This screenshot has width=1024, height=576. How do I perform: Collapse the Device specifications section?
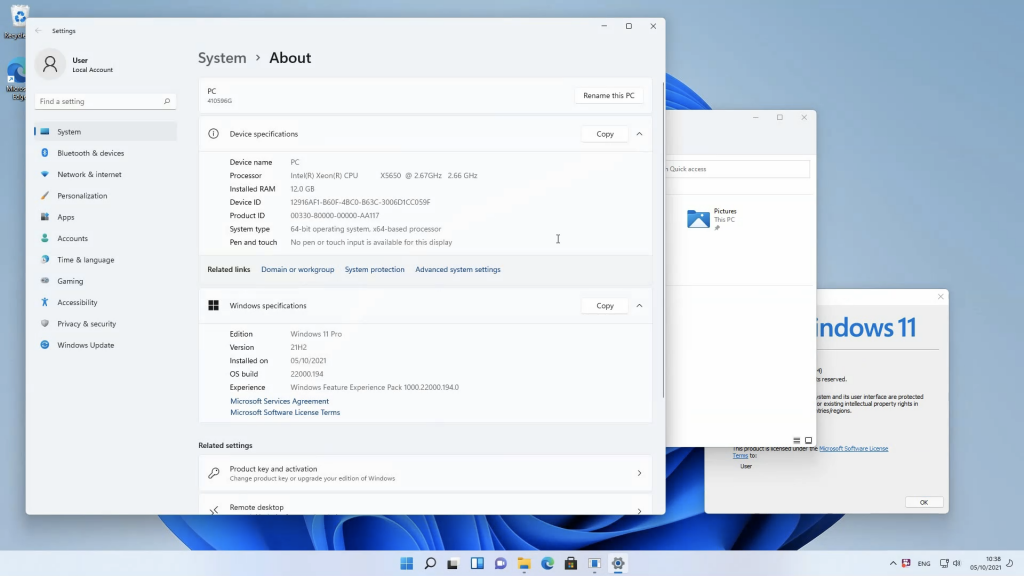pyautogui.click(x=639, y=134)
